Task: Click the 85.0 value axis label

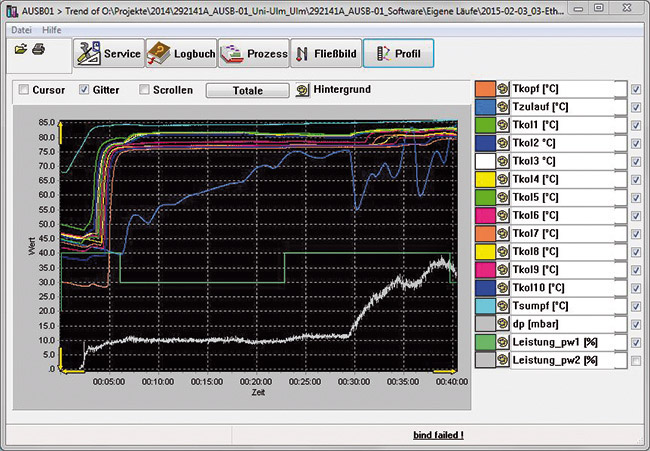Action: (x=46, y=123)
